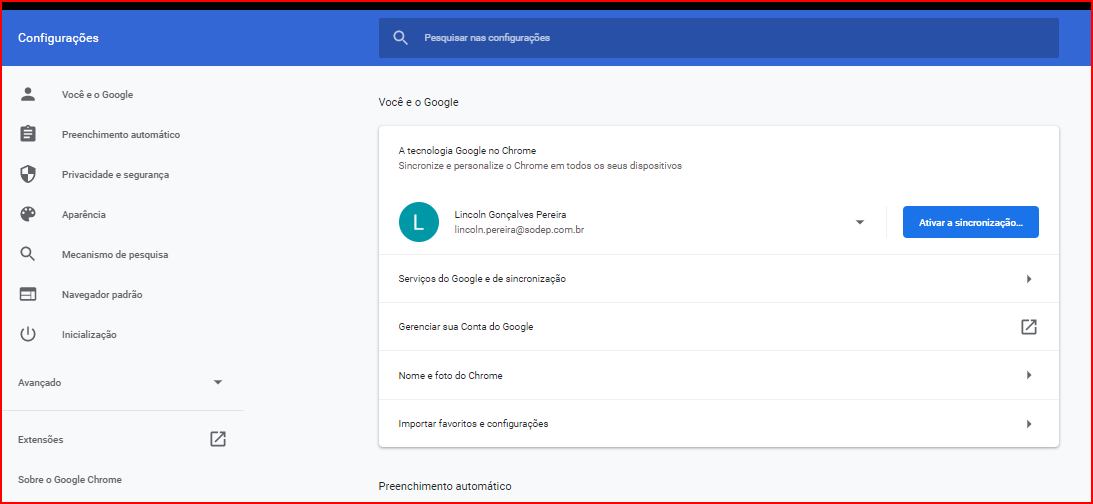Image resolution: width=1093 pixels, height=504 pixels.
Task: Click the Gerenciar sua Conta do Google row
Action: coord(719,326)
